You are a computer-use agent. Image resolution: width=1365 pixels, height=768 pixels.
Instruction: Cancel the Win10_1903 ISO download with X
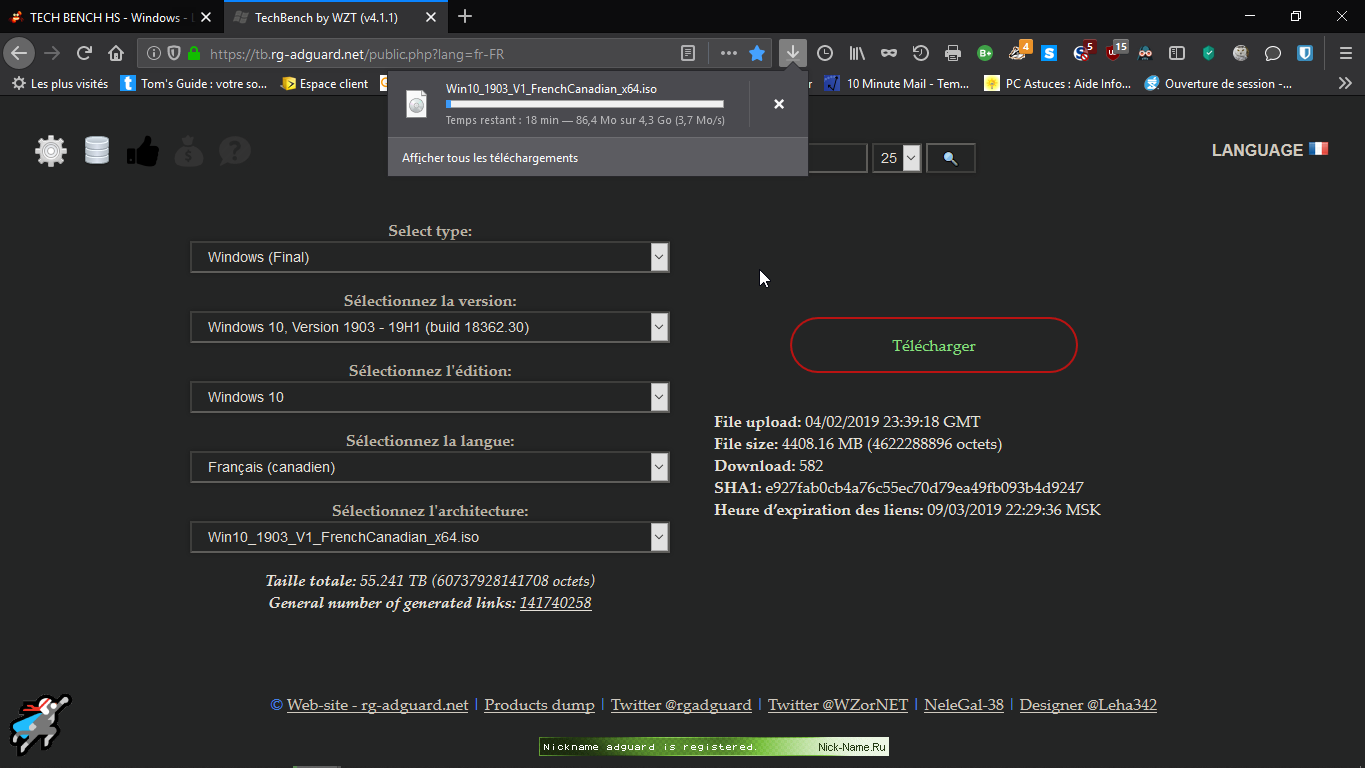pyautogui.click(x=779, y=104)
